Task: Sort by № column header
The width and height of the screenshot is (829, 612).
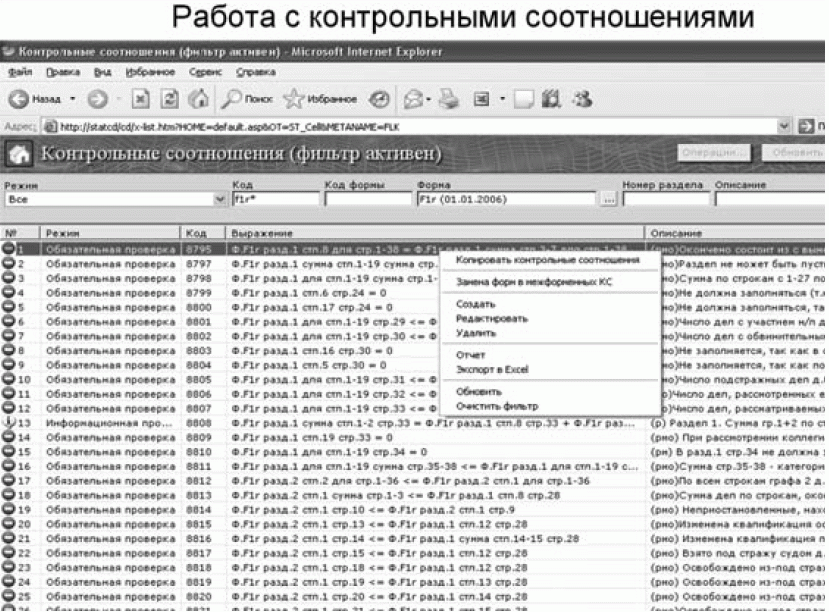Action: tap(20, 233)
